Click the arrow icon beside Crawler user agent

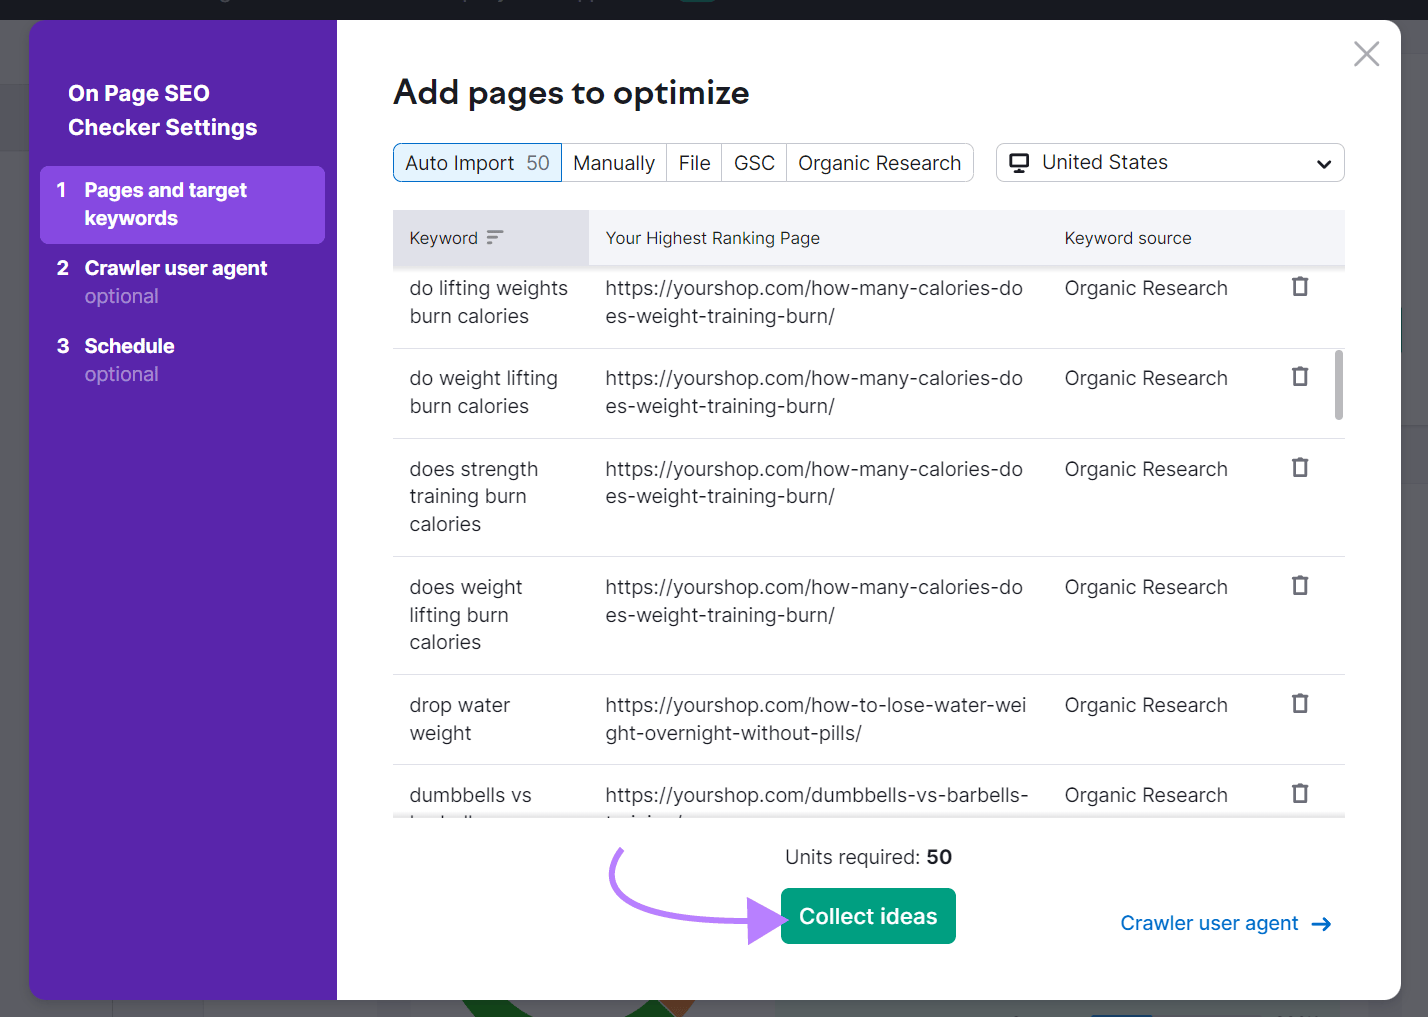click(1321, 924)
